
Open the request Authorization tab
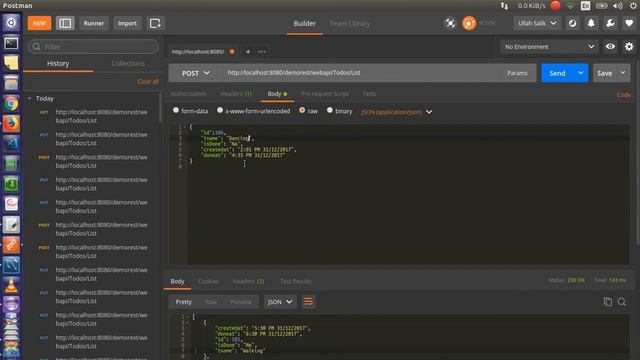tap(189, 93)
